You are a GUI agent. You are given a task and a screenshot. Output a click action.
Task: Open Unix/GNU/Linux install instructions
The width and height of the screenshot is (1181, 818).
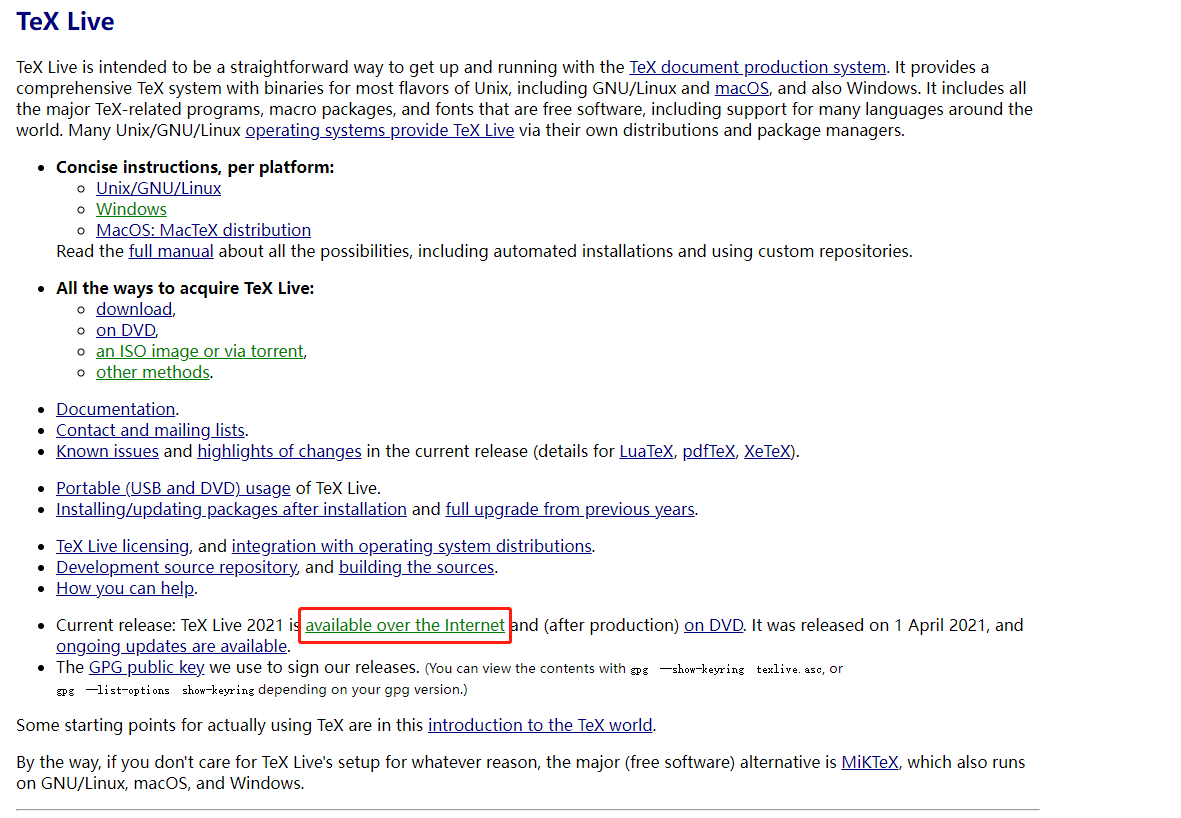(158, 188)
